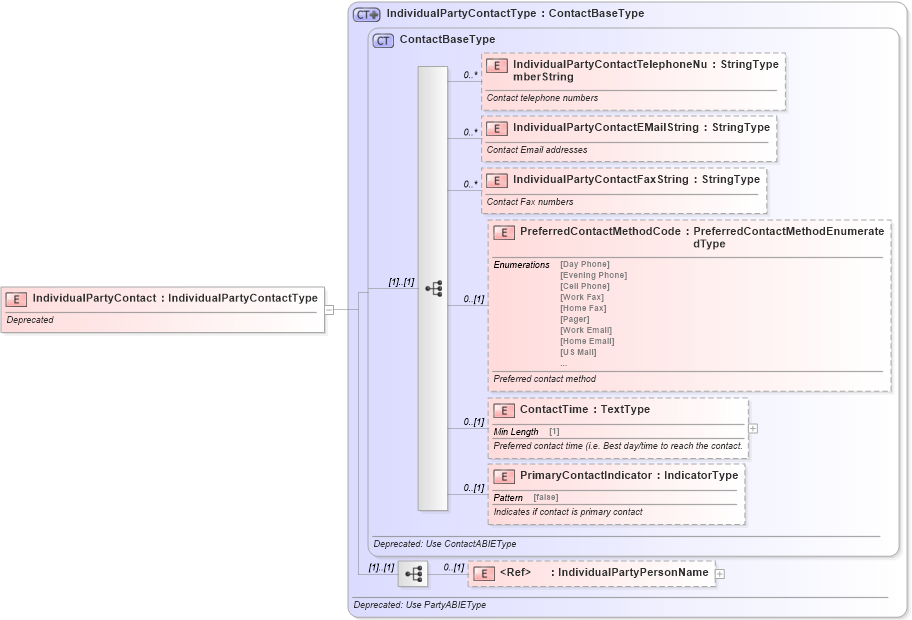
Task: Click the Deprecated: Use PartyABIEType annotation
Action: (x=418, y=605)
